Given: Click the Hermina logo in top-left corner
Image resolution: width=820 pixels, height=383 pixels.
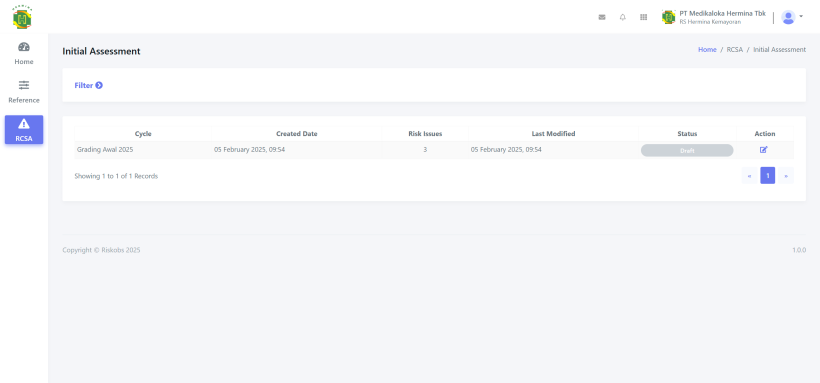Looking at the screenshot, I should pos(22,17).
